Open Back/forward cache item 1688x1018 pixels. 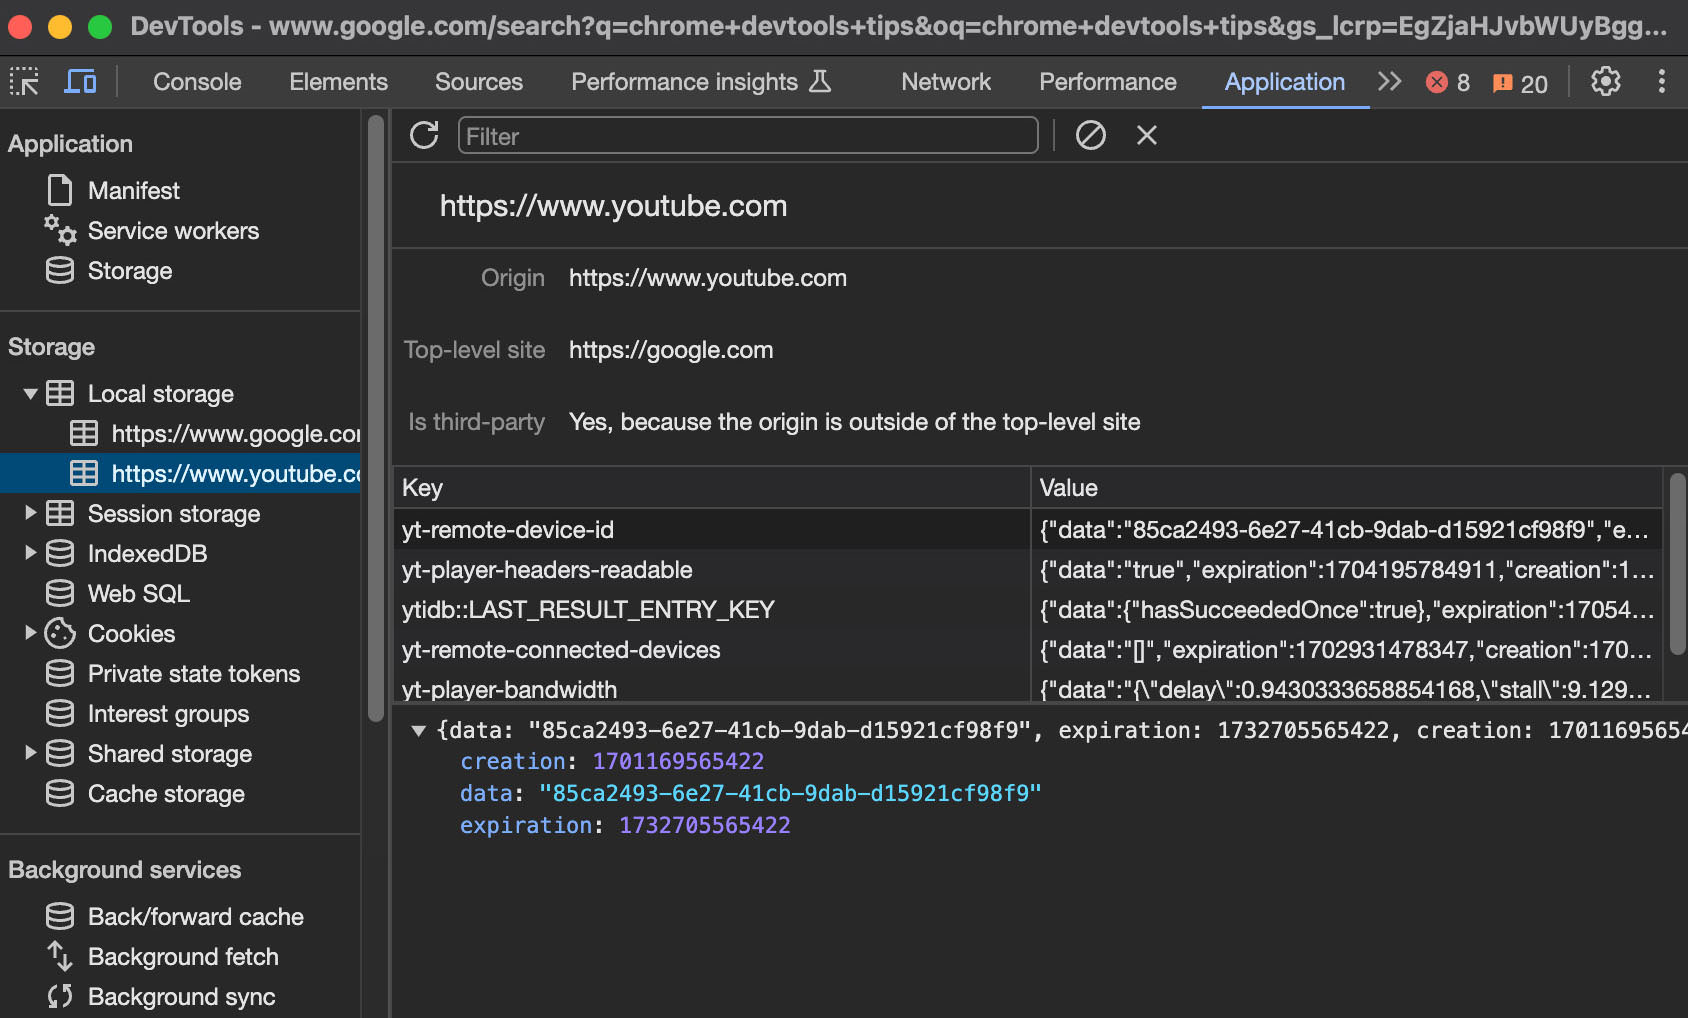click(196, 916)
